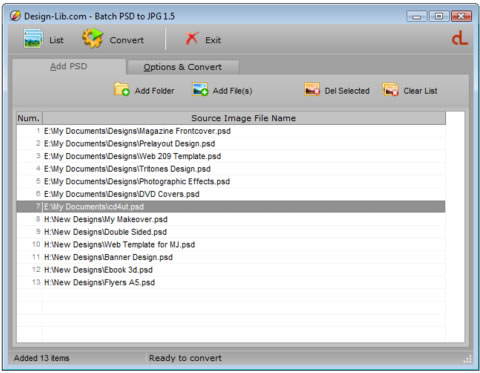This screenshot has height=373, width=480.
Task: Select row Flyers A5.psd
Action: [231, 283]
